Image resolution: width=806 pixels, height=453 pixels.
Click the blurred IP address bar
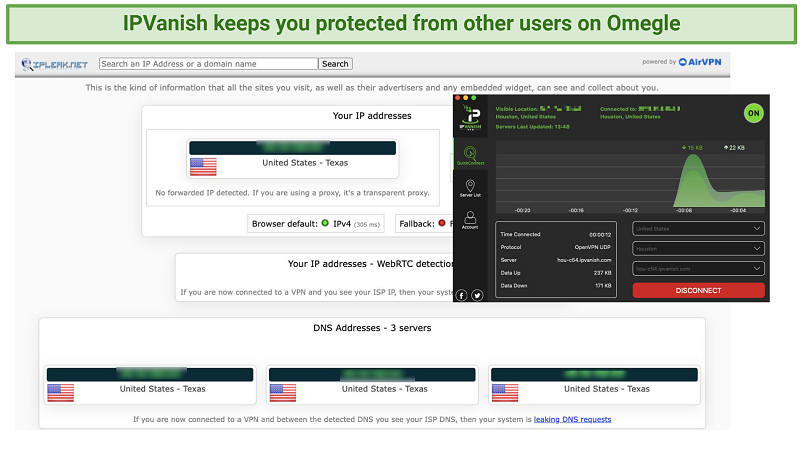point(292,148)
